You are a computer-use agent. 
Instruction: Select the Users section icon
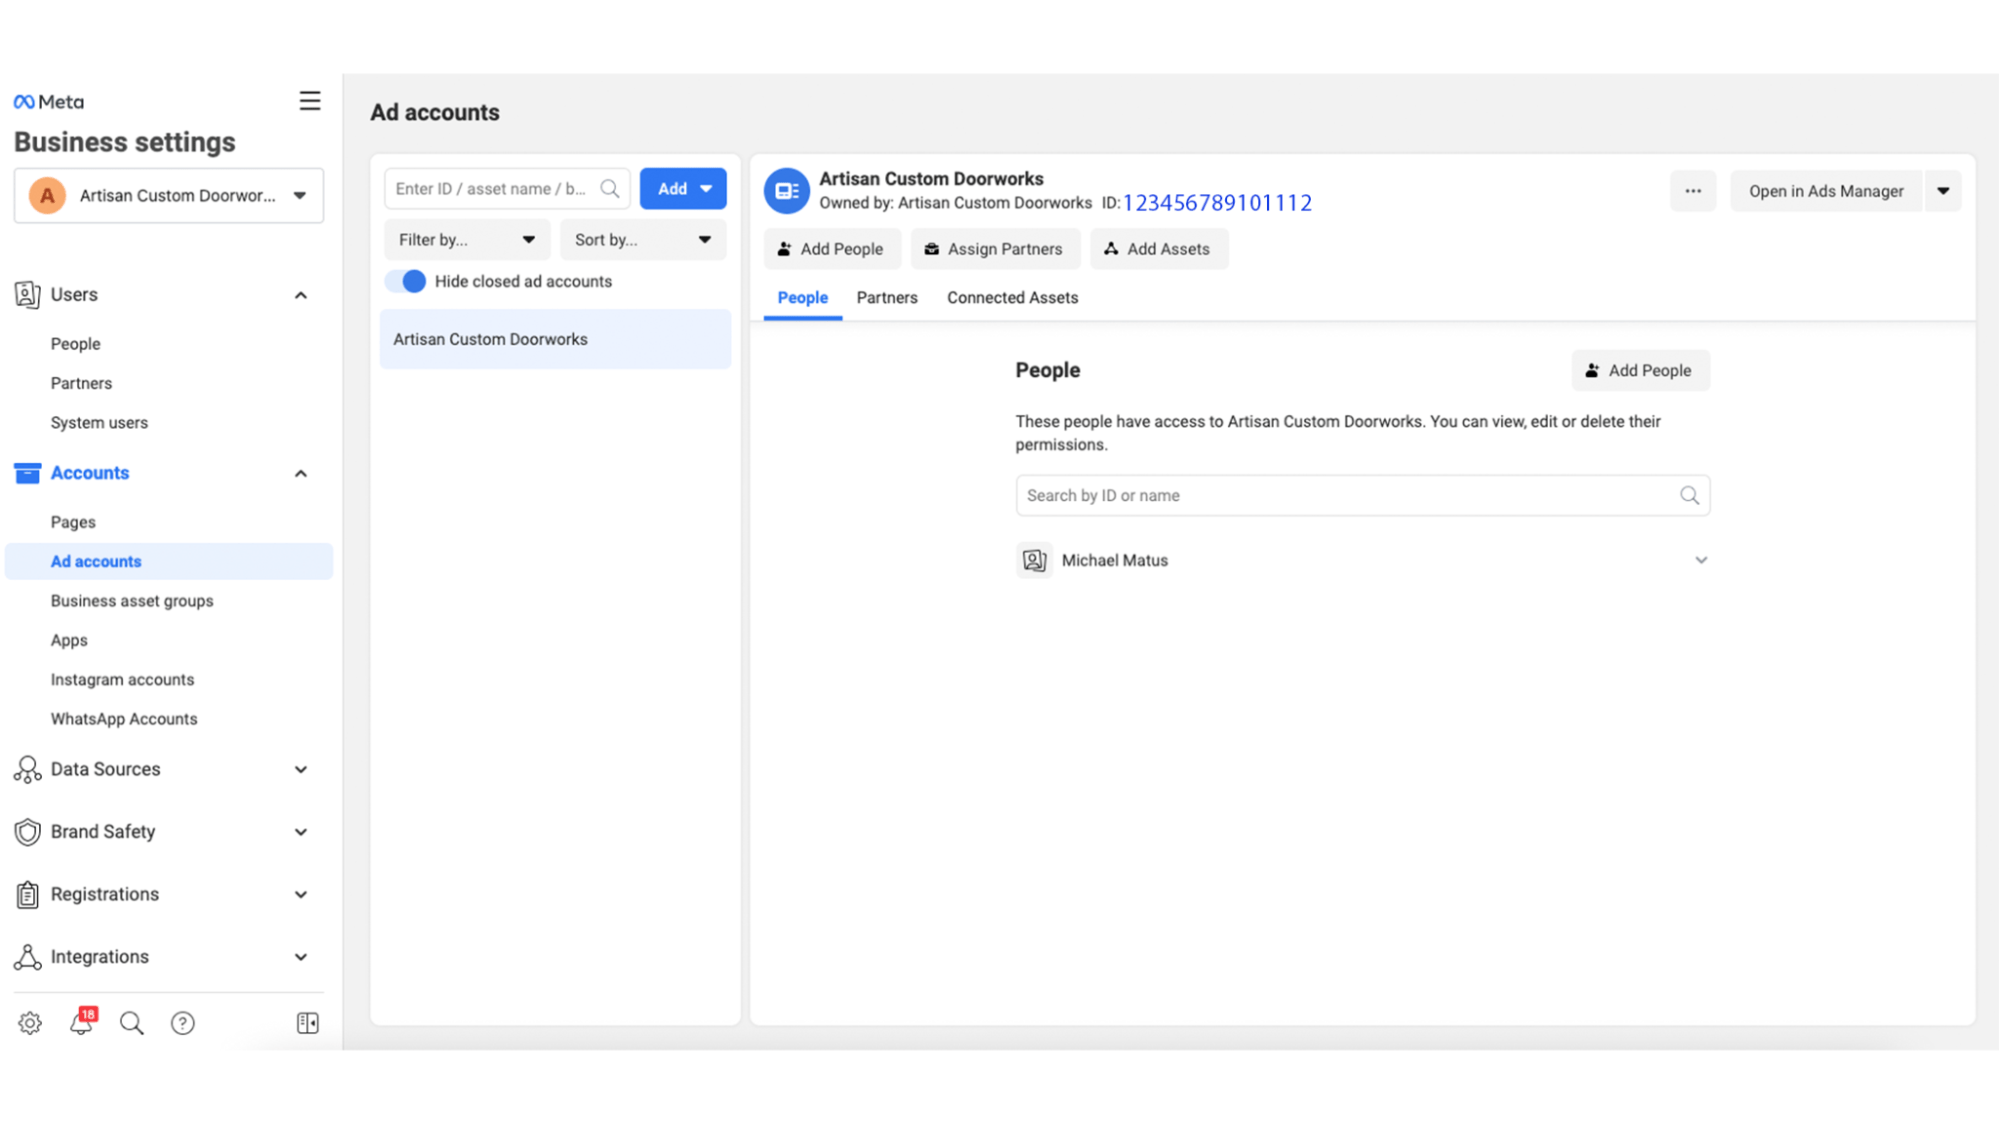click(27, 294)
